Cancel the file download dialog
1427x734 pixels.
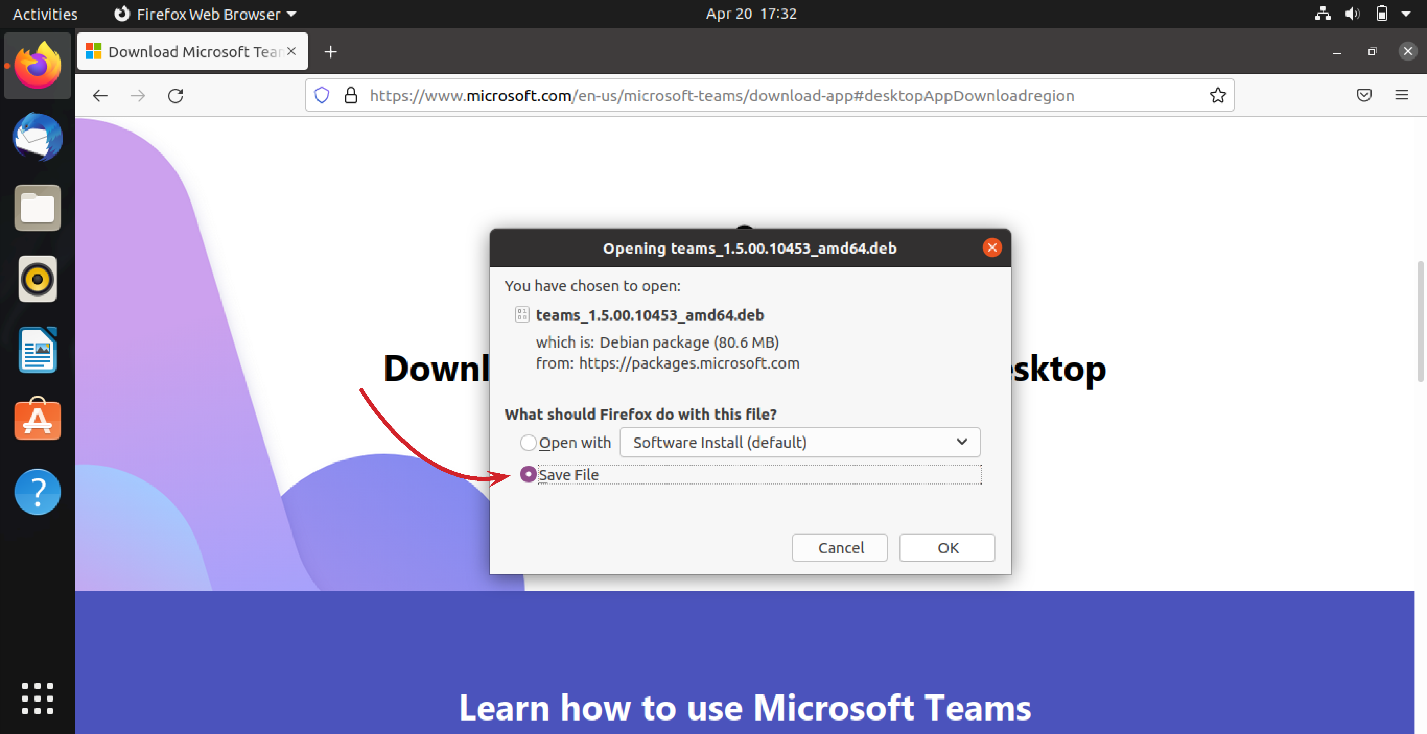click(840, 548)
